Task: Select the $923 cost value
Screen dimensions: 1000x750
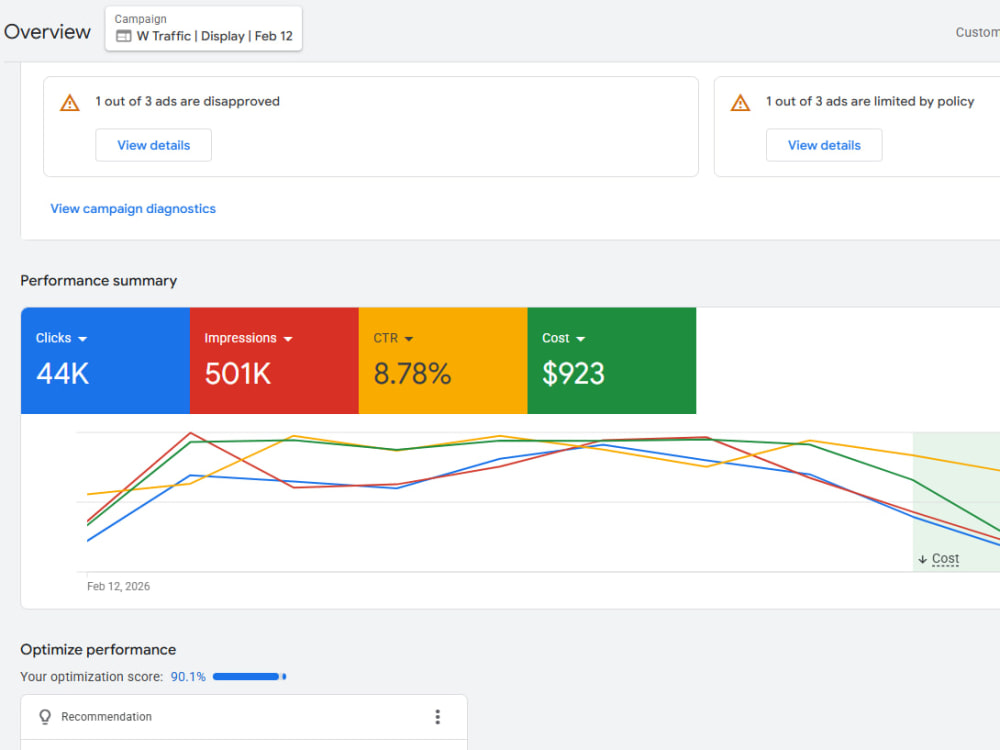Action: point(573,374)
